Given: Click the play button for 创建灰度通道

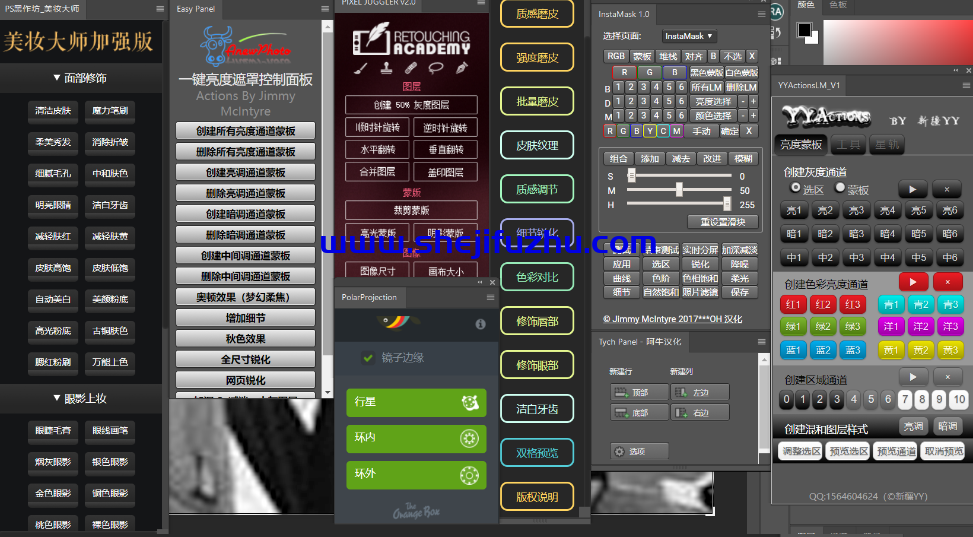Looking at the screenshot, I should click(913, 189).
